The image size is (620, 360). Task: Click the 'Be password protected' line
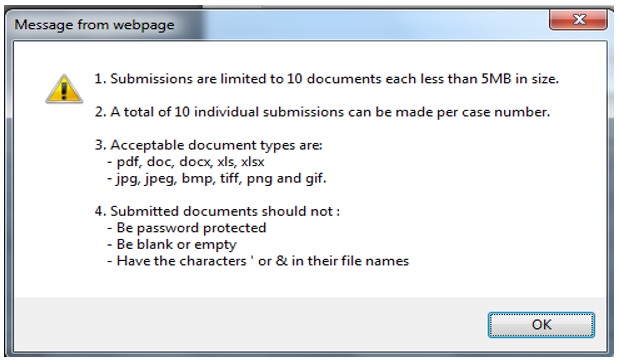pyautogui.click(x=187, y=228)
